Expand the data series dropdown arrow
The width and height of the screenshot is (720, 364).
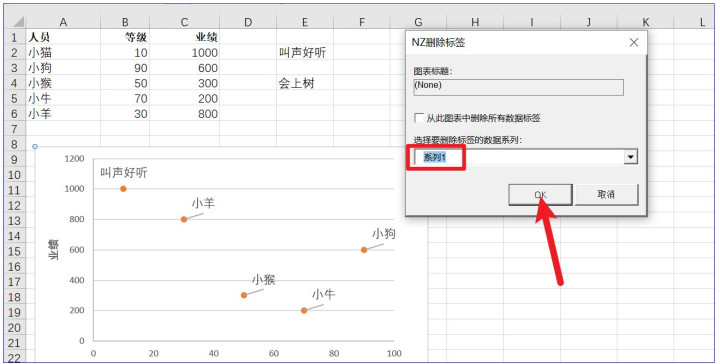point(631,157)
